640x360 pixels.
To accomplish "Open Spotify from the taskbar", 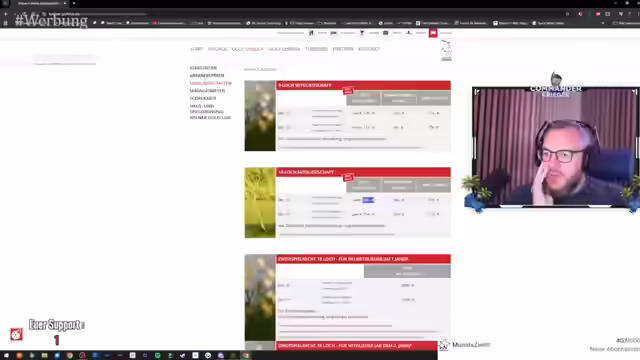I will pyautogui.click(x=158, y=356).
